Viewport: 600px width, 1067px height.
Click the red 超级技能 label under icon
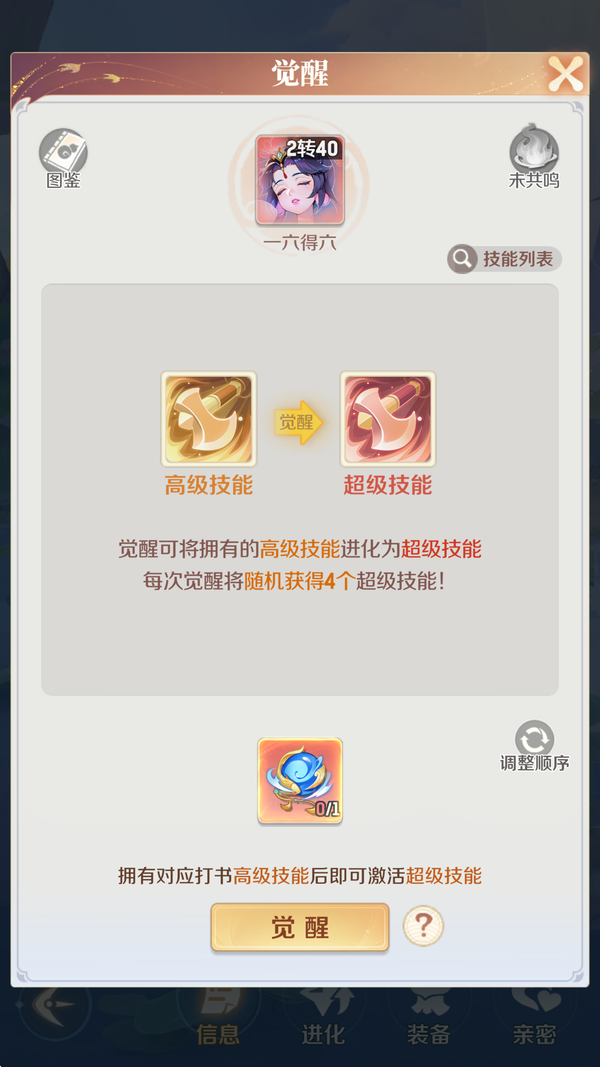point(388,485)
